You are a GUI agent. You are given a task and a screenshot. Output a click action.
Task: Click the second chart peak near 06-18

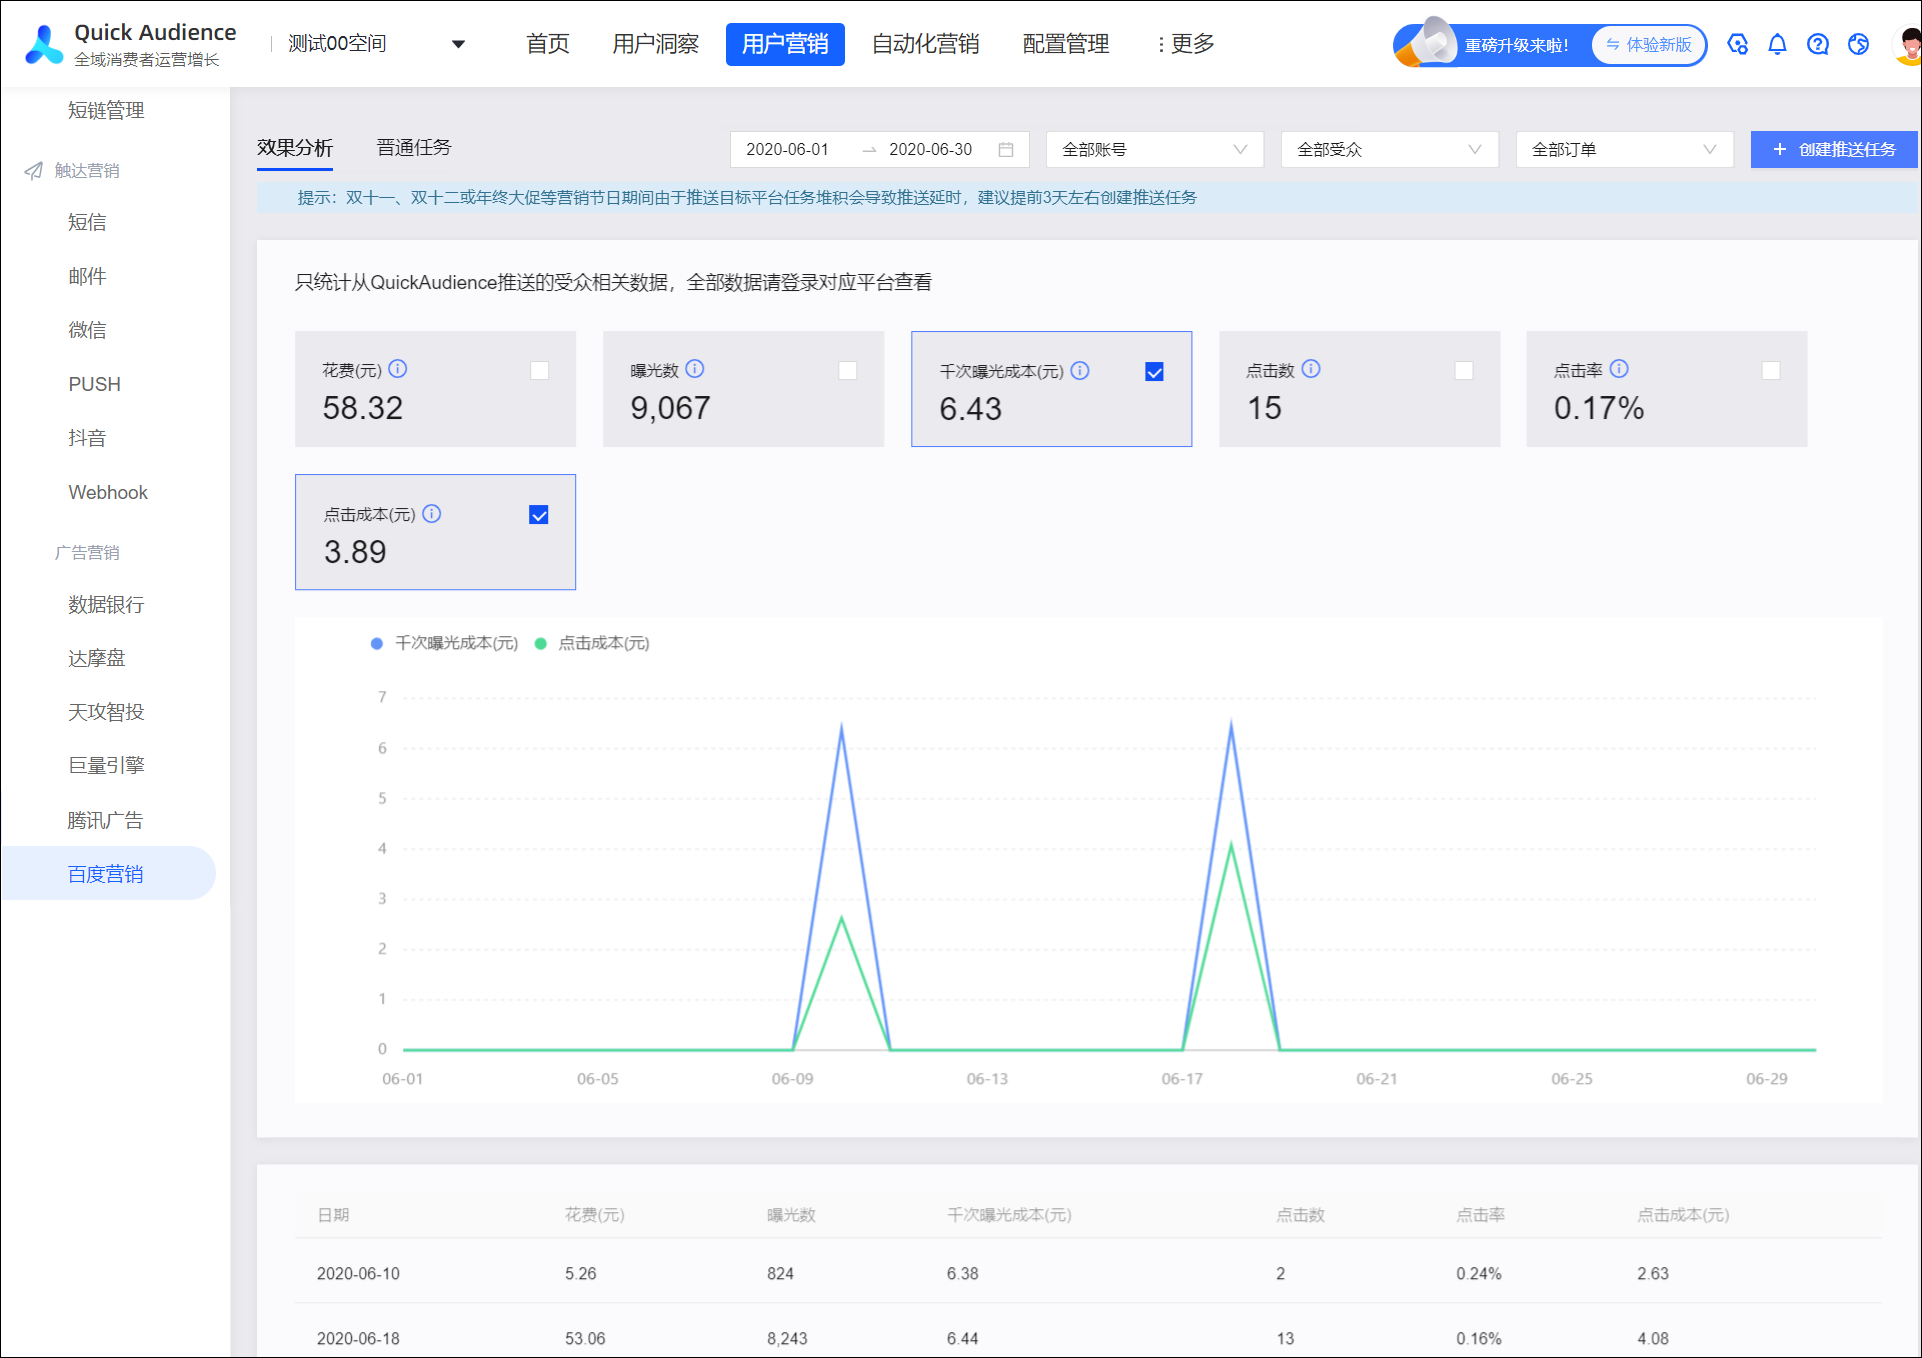pos(1231,724)
